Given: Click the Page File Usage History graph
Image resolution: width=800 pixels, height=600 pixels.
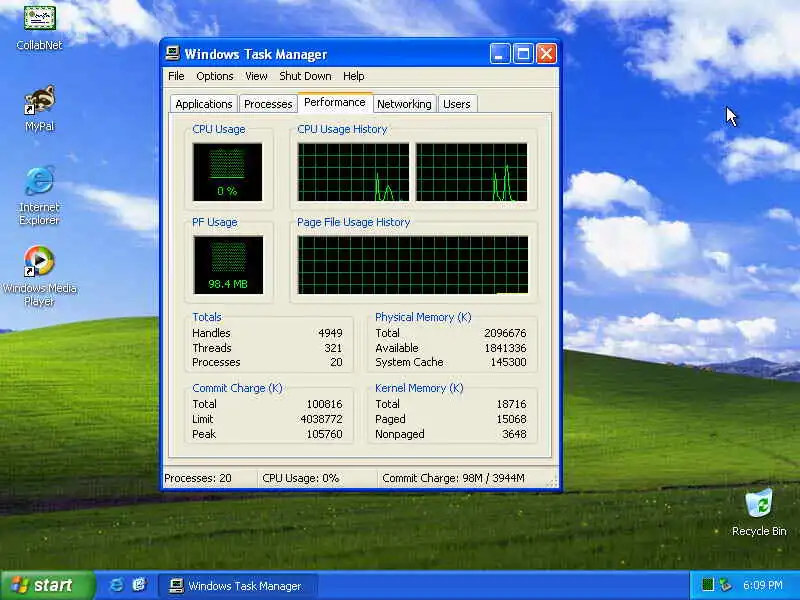Looking at the screenshot, I should click(x=413, y=265).
